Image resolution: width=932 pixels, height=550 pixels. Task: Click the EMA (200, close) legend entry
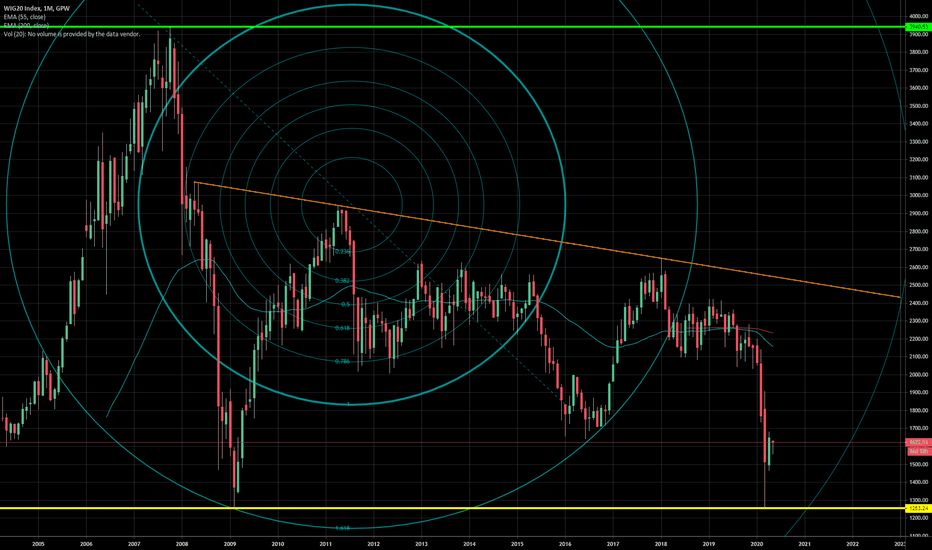[x=26, y=26]
